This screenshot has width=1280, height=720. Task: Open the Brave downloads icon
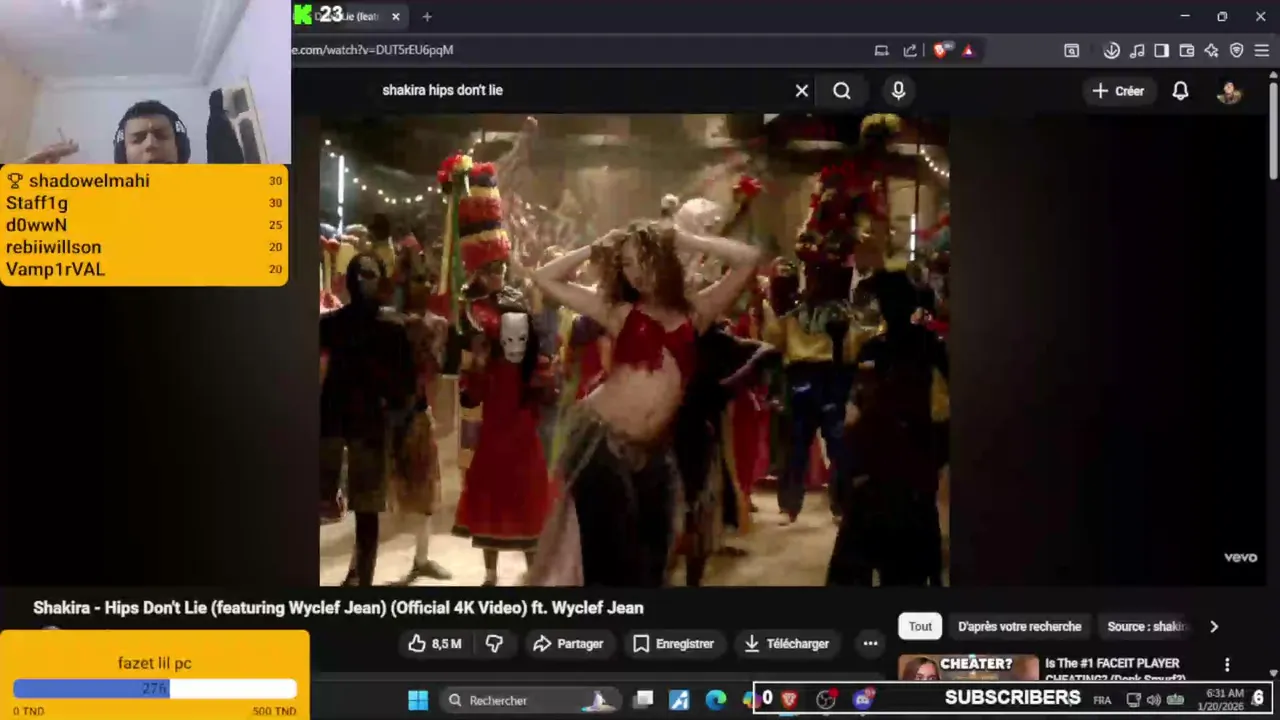1111,50
